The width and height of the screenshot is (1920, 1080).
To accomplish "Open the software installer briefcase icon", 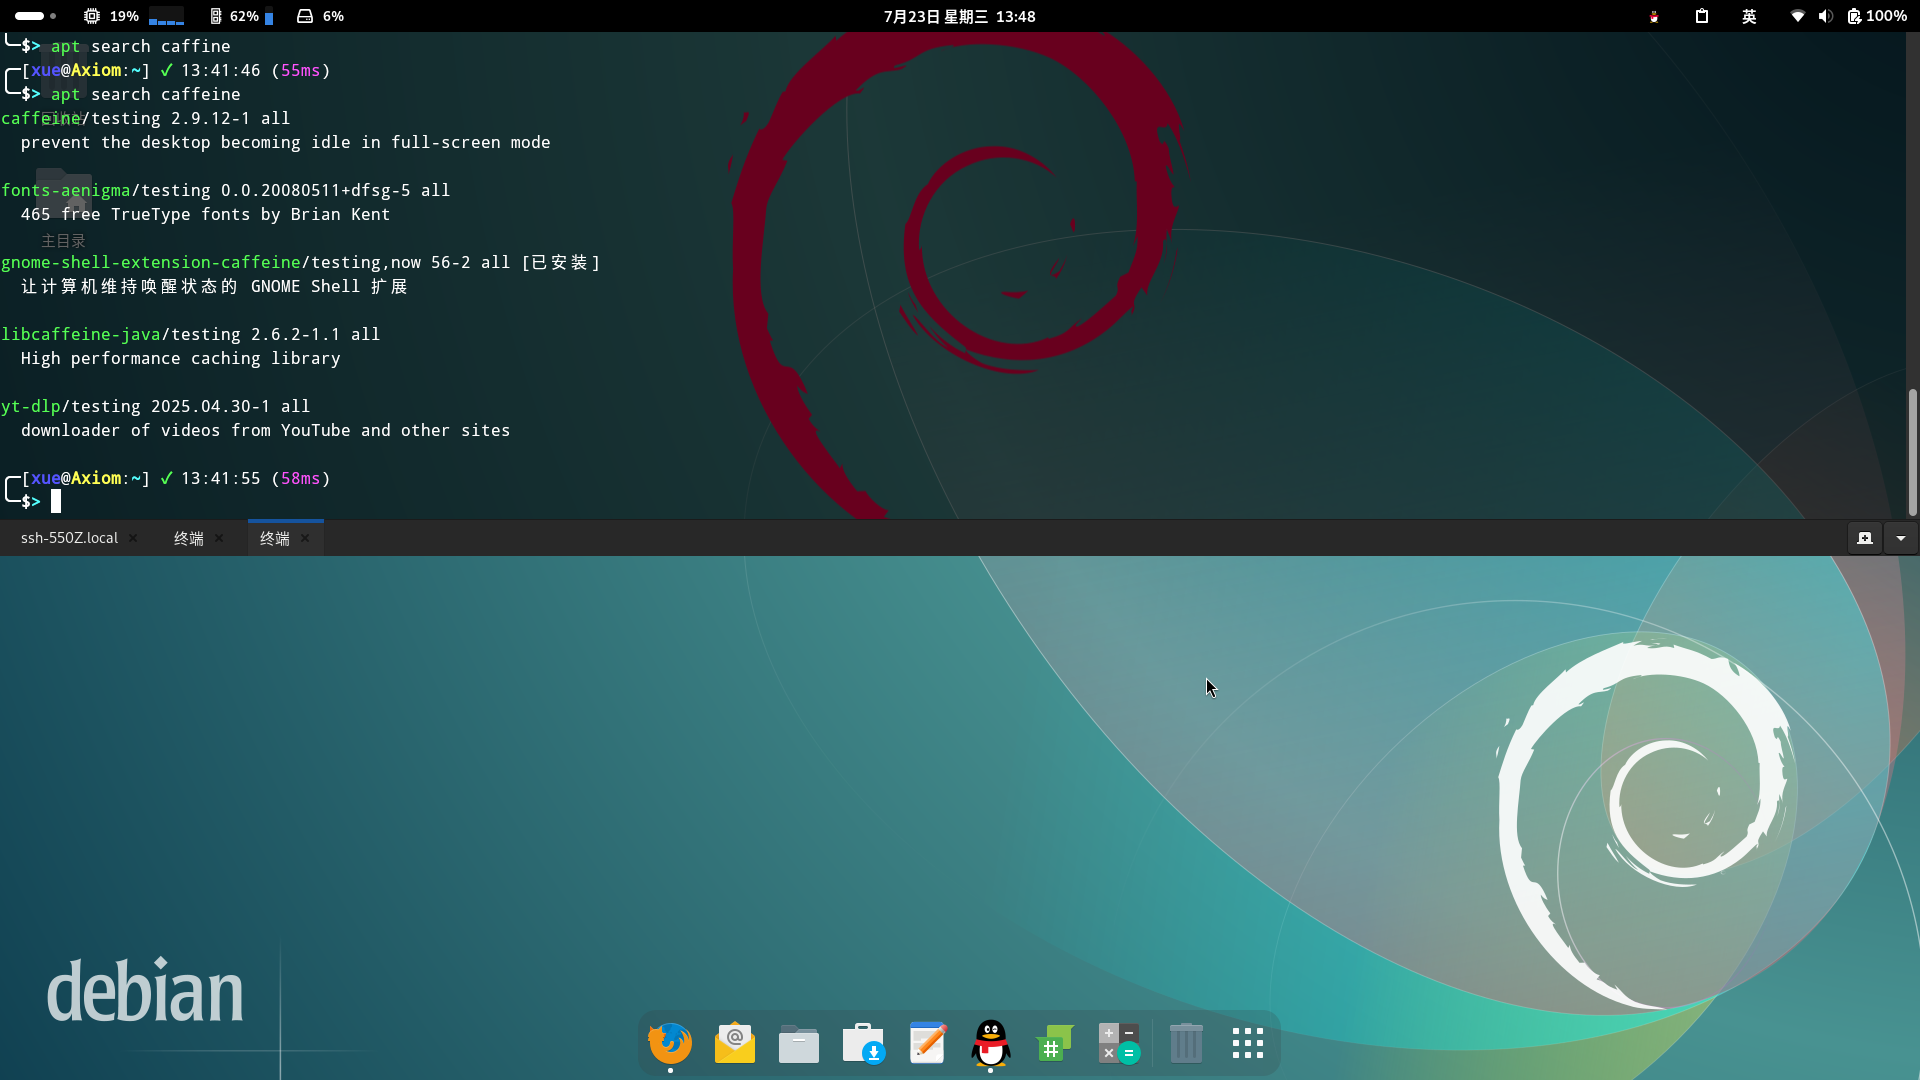I will pyautogui.click(x=863, y=1044).
